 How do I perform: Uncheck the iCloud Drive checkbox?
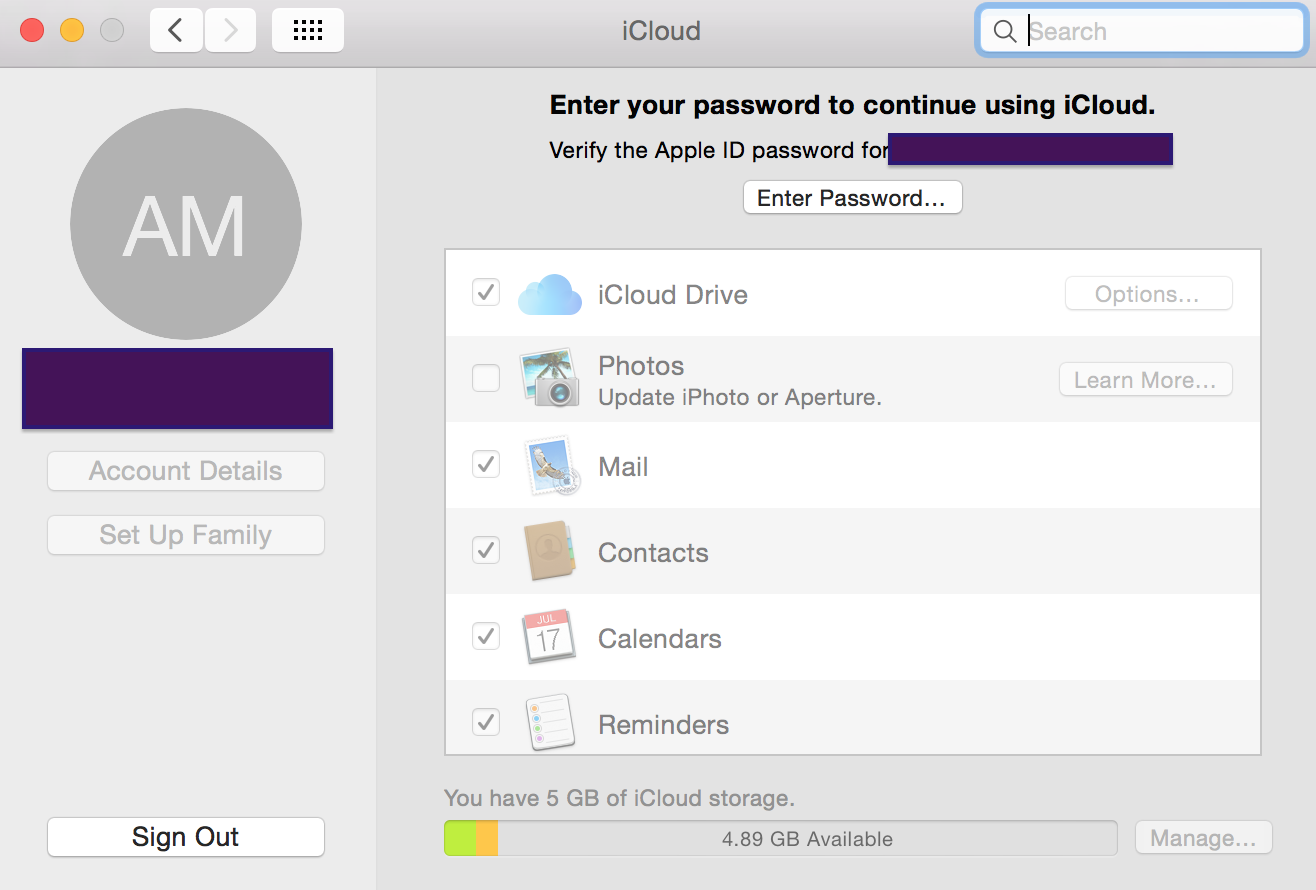pos(486,293)
